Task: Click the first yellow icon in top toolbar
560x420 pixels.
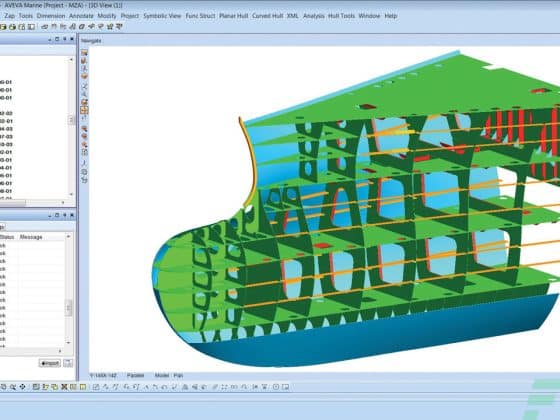Action: (x=3, y=27)
